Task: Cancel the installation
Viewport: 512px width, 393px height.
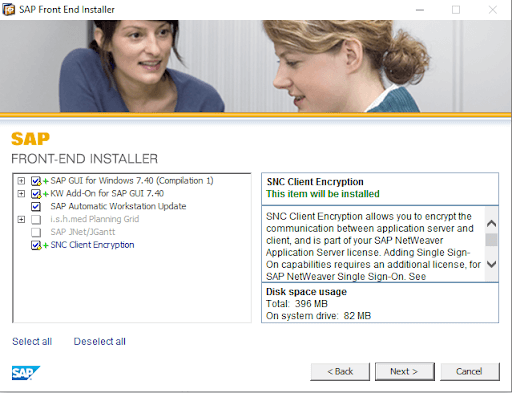Action: [x=470, y=371]
